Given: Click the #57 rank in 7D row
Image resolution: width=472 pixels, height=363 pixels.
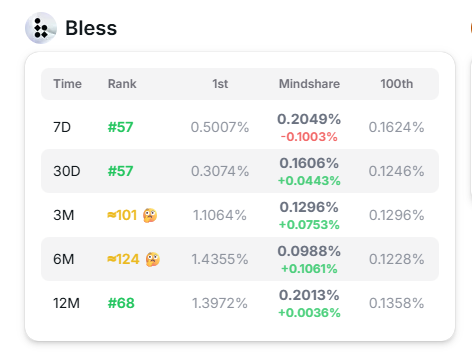Looking at the screenshot, I should (x=120, y=127).
